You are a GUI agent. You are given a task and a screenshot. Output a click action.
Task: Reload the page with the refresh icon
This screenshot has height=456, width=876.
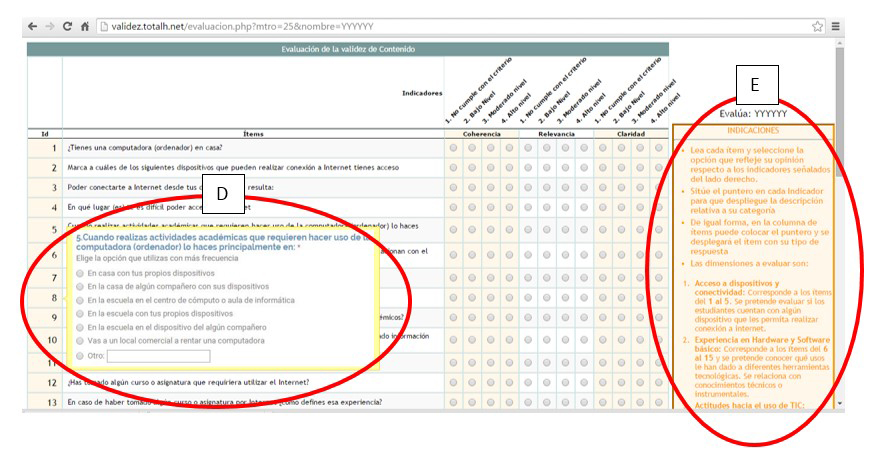(x=67, y=26)
